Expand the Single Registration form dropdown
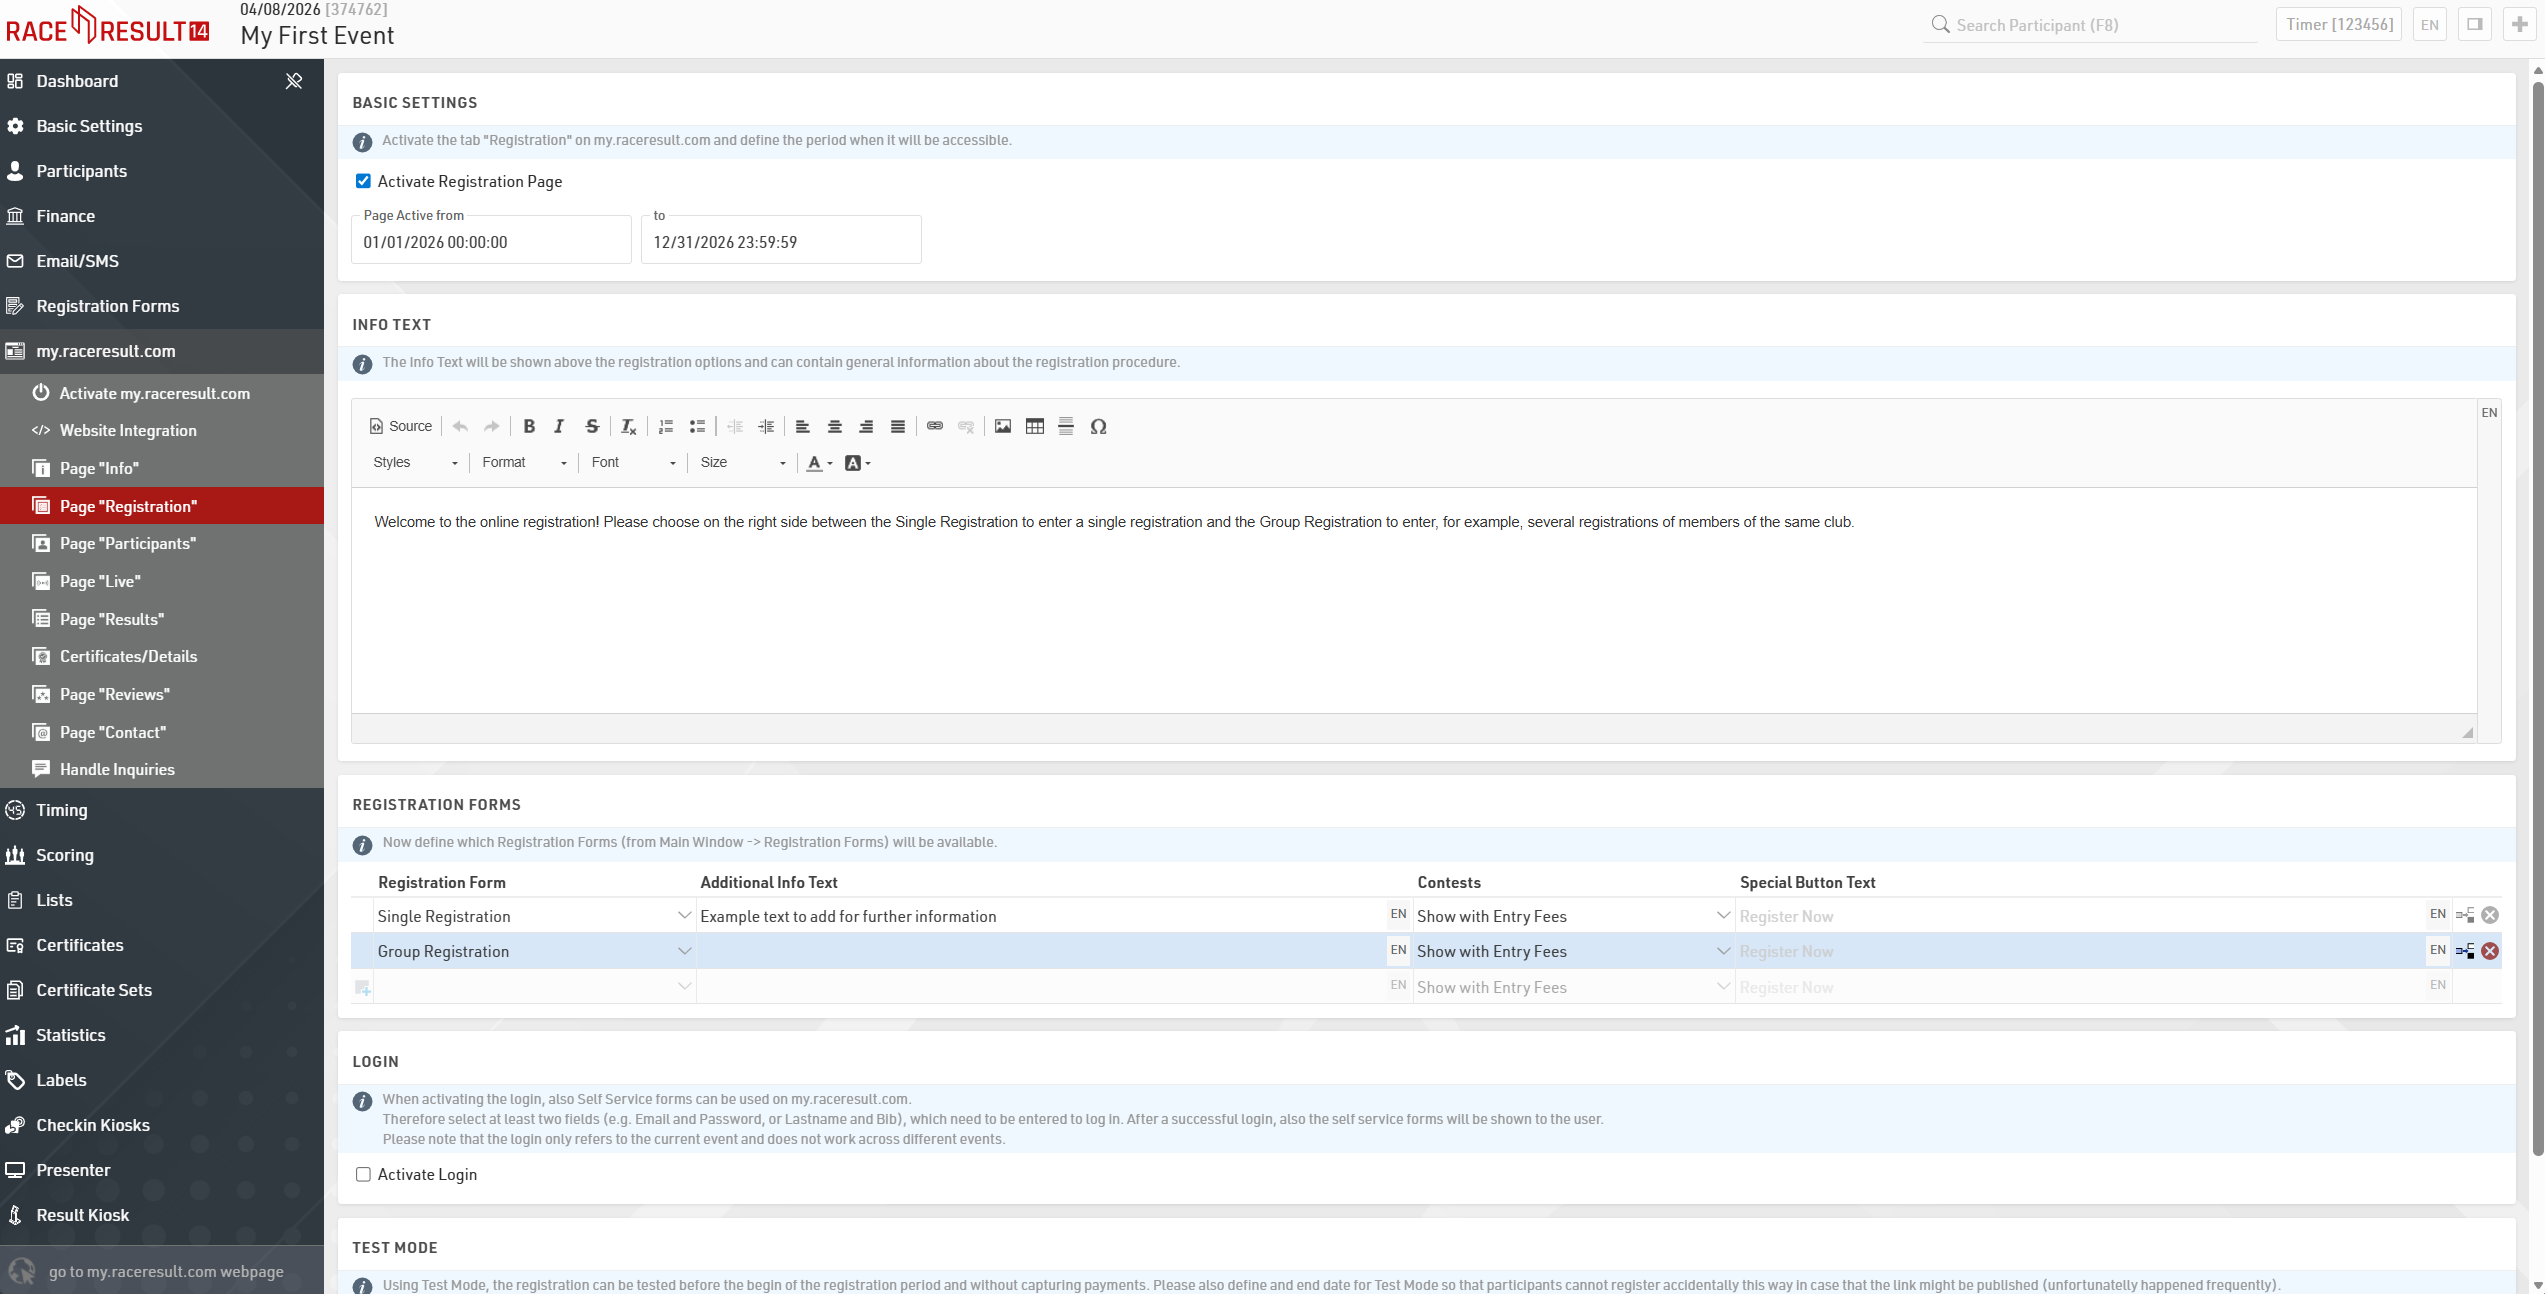The image size is (2545, 1294). pos(684,916)
